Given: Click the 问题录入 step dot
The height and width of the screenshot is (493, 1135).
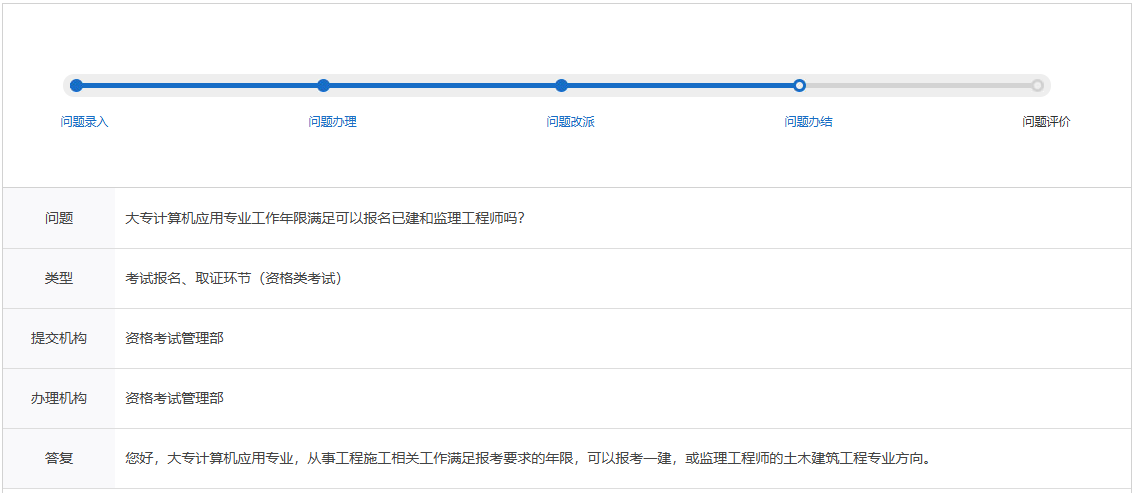Looking at the screenshot, I should click(76, 86).
